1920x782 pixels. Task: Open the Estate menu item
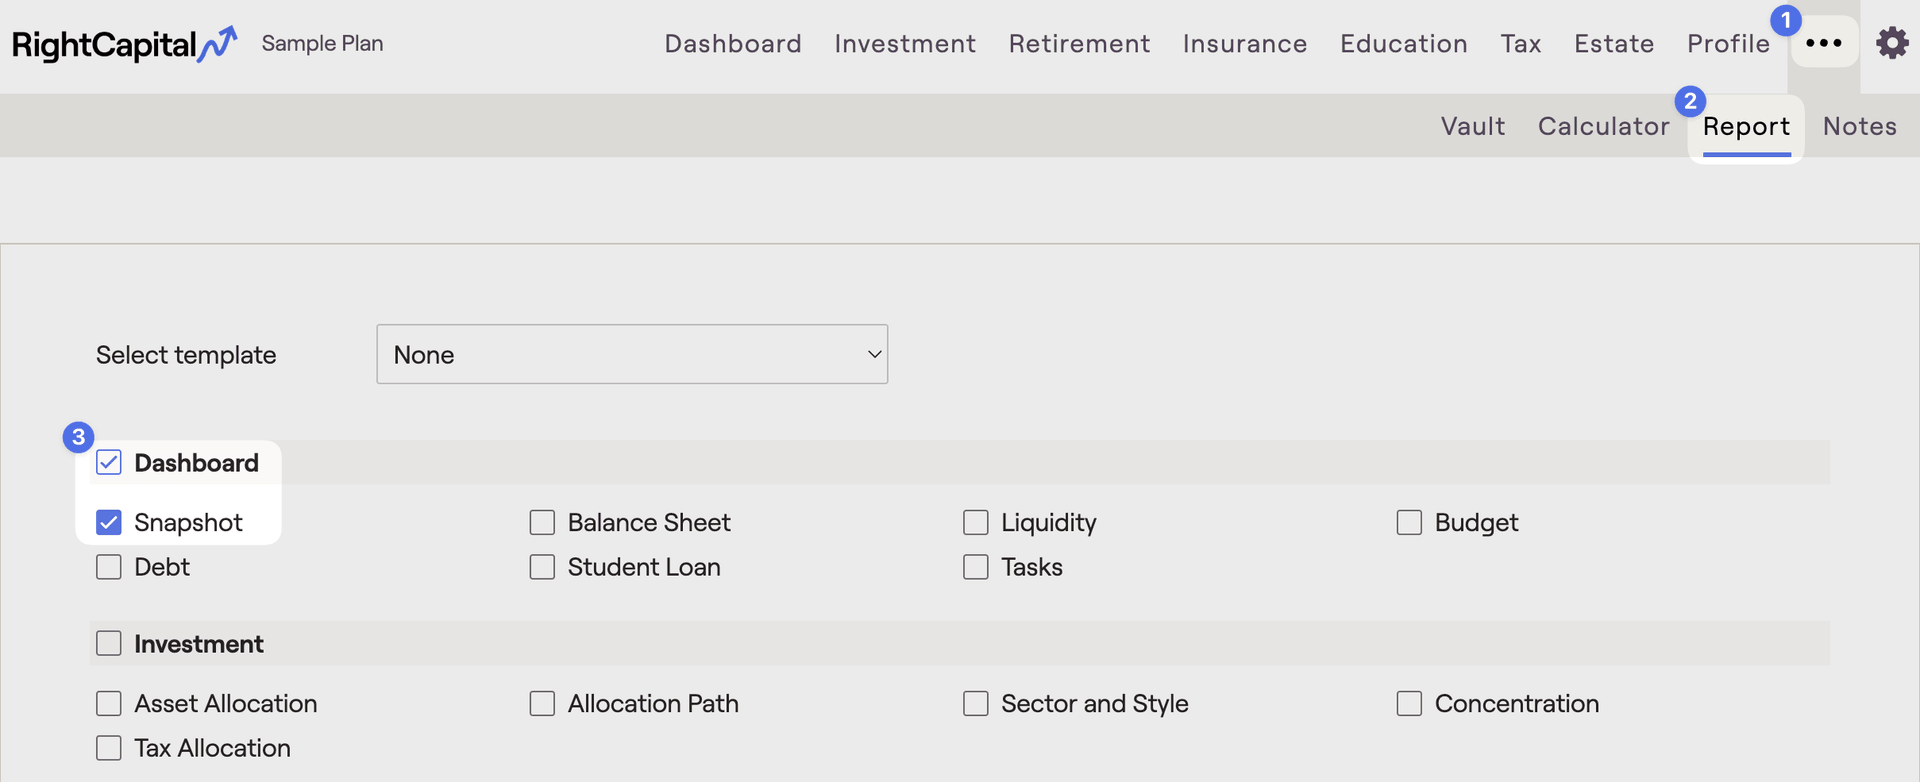coord(1613,44)
